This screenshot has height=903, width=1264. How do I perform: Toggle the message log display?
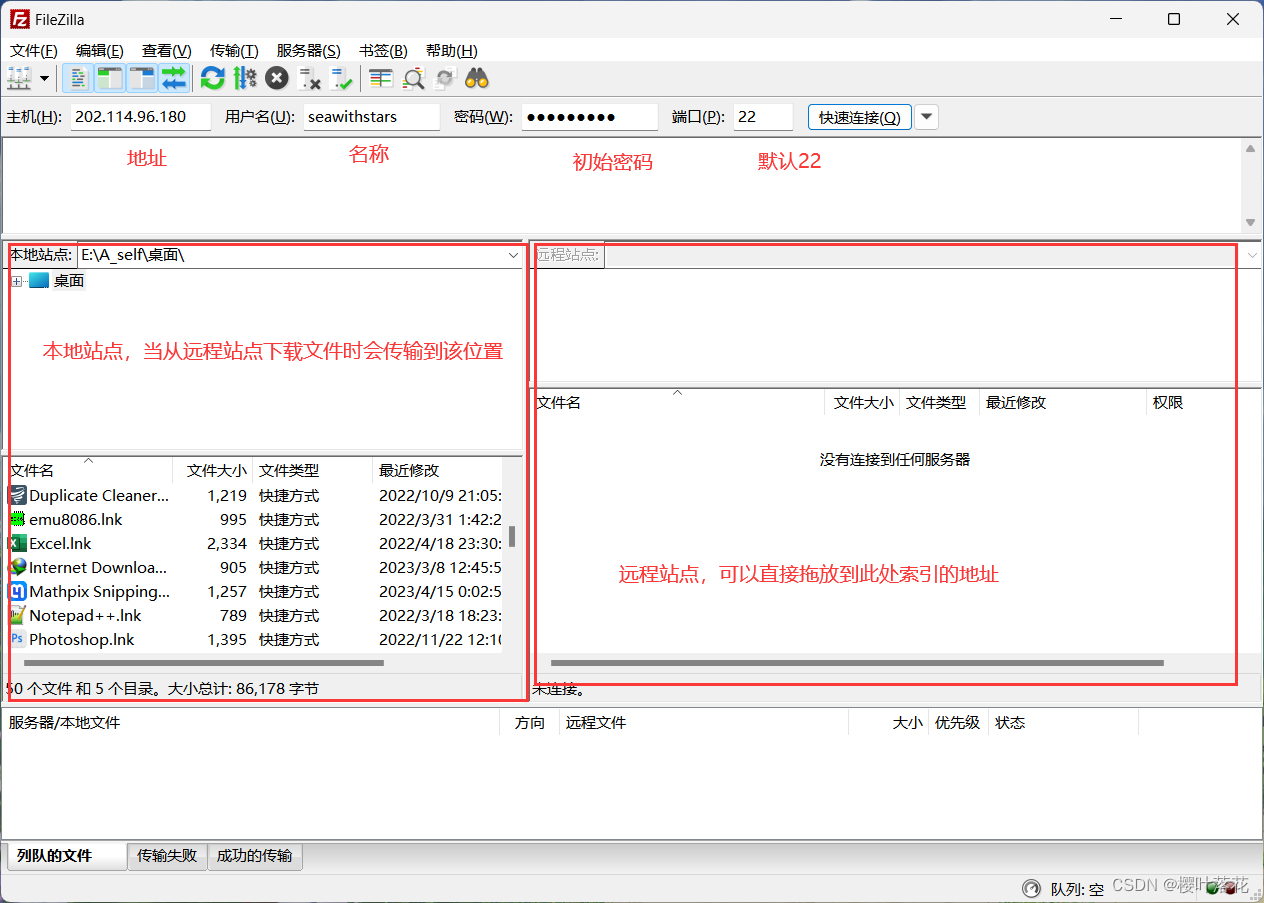coord(78,78)
